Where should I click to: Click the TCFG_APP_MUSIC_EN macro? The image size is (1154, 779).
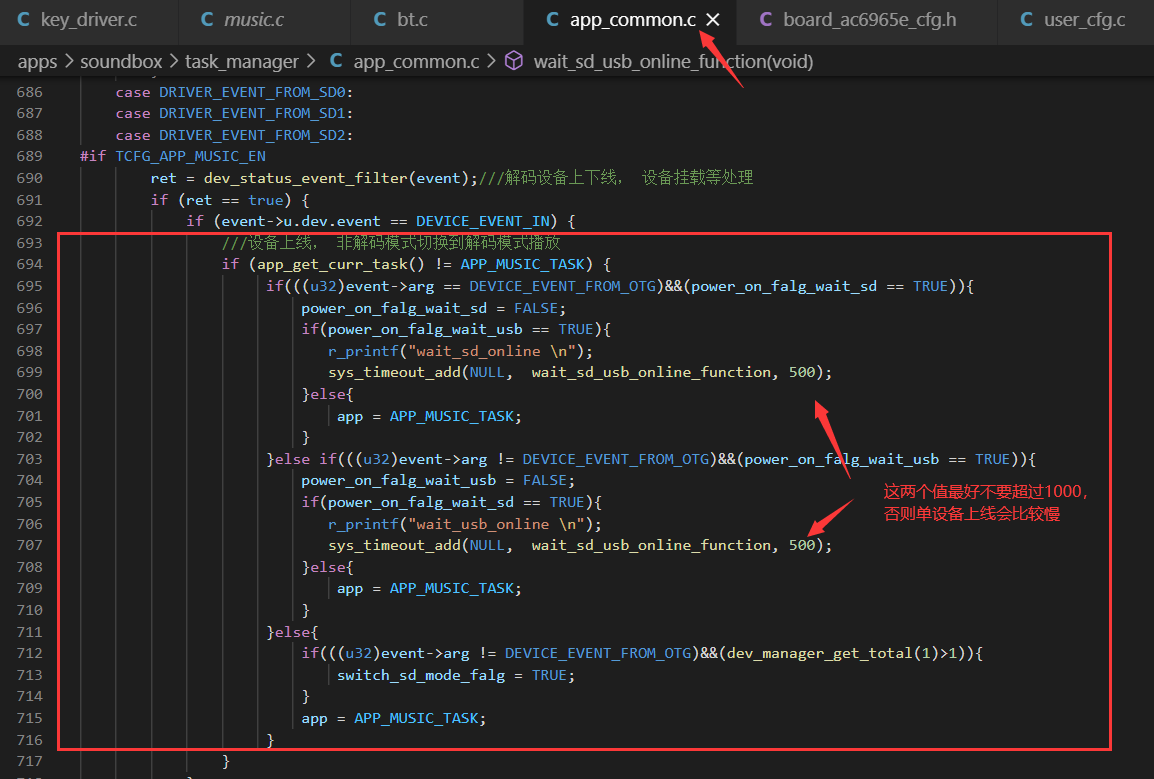191,156
